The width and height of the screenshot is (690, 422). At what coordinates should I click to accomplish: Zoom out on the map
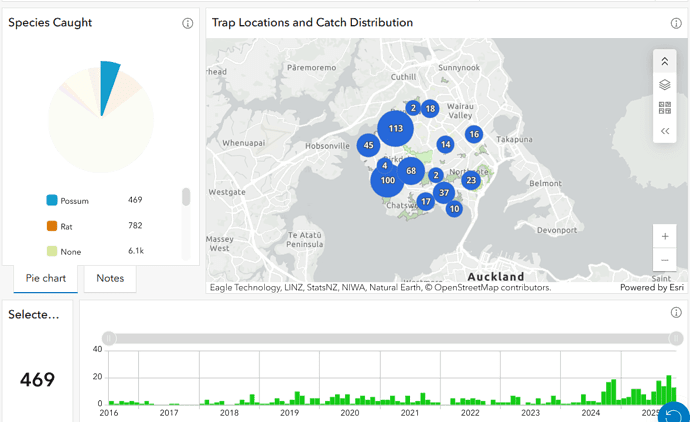[665, 259]
